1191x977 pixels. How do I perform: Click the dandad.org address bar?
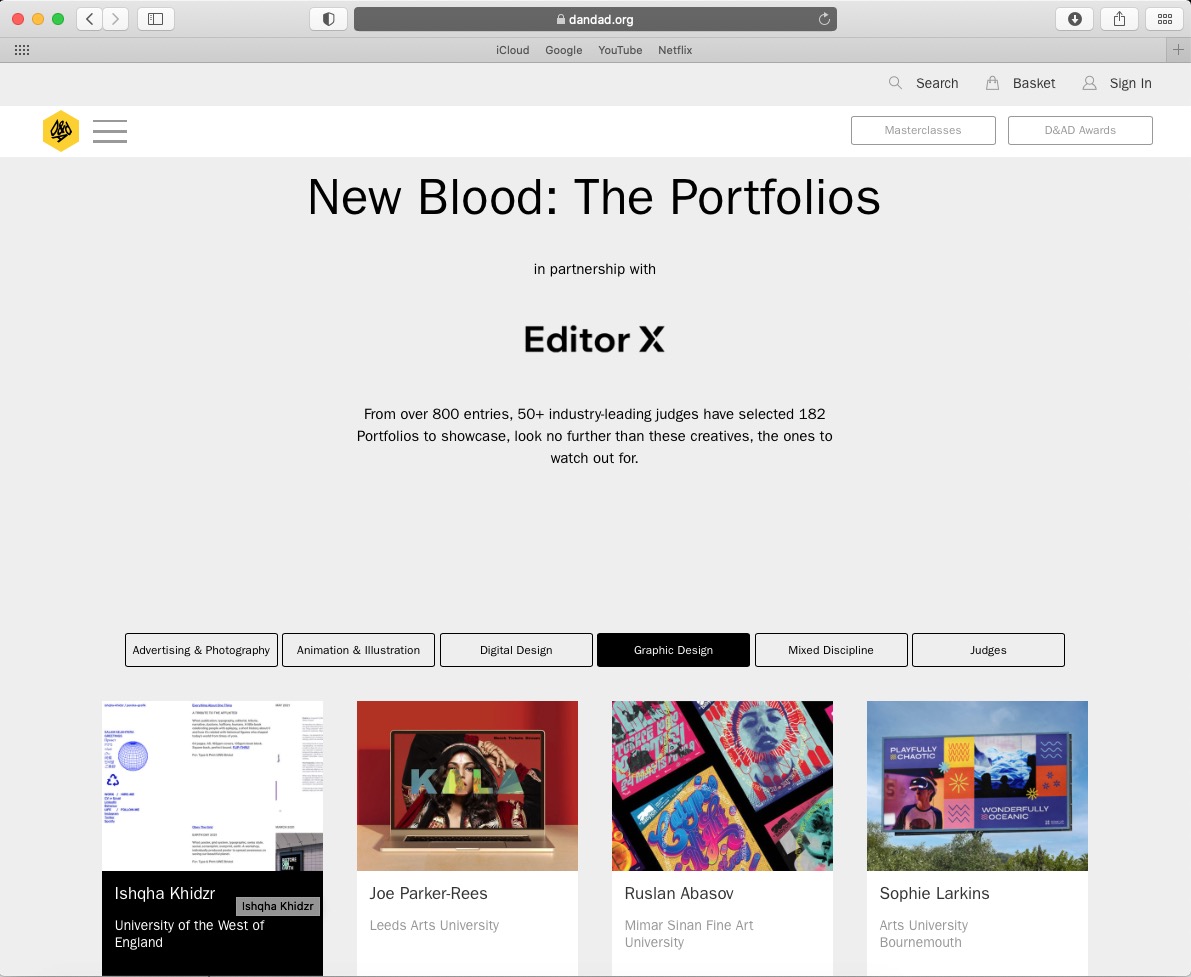tap(595, 19)
